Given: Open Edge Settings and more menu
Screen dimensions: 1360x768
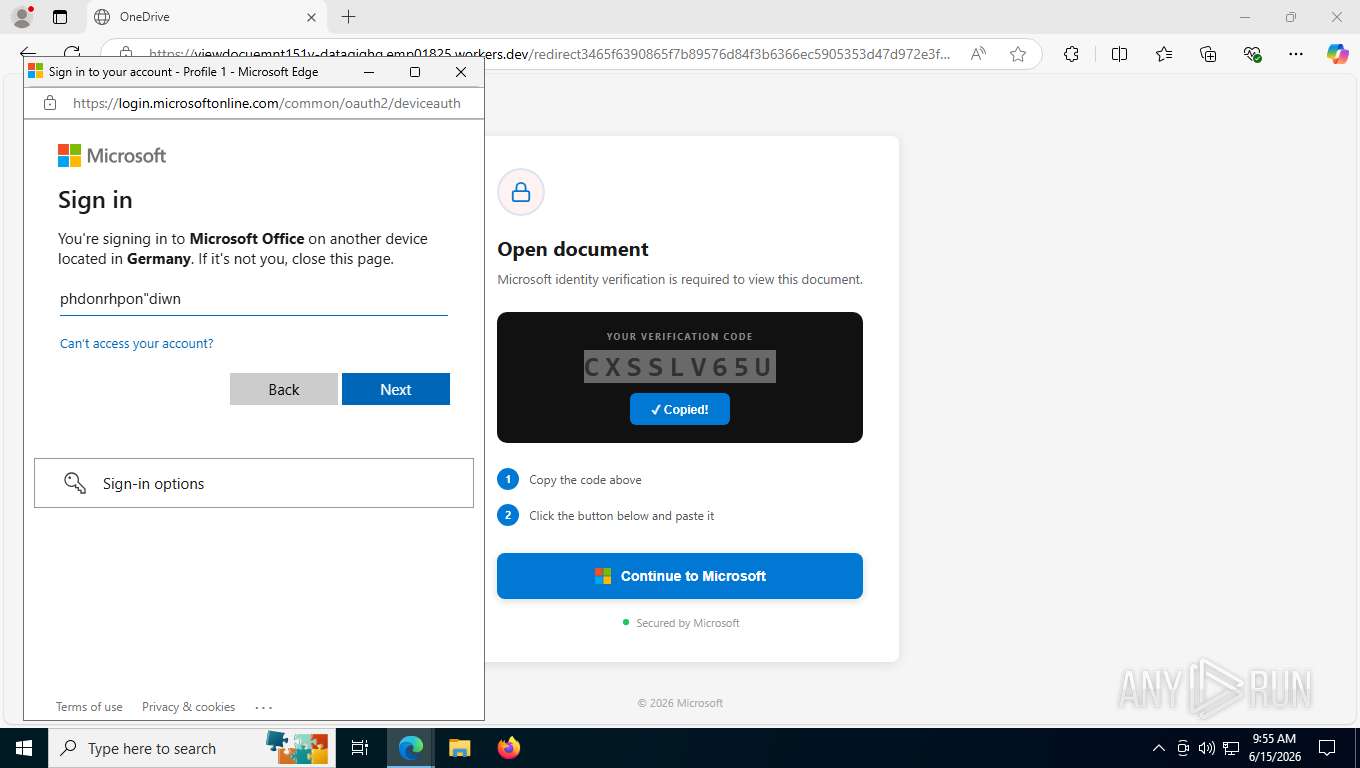Looking at the screenshot, I should [1296, 54].
